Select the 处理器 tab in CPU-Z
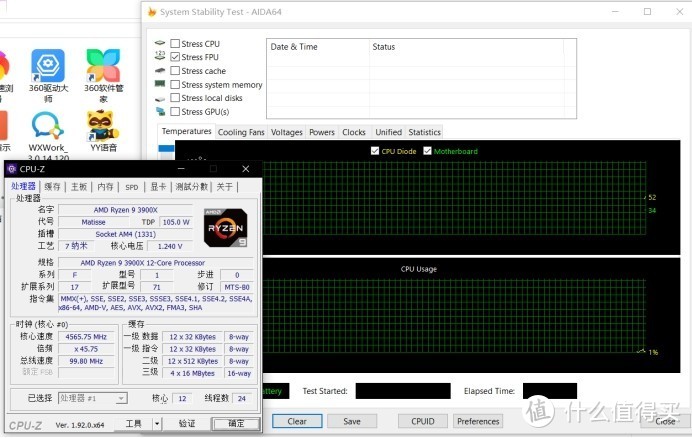The width and height of the screenshot is (692, 438). [x=23, y=186]
